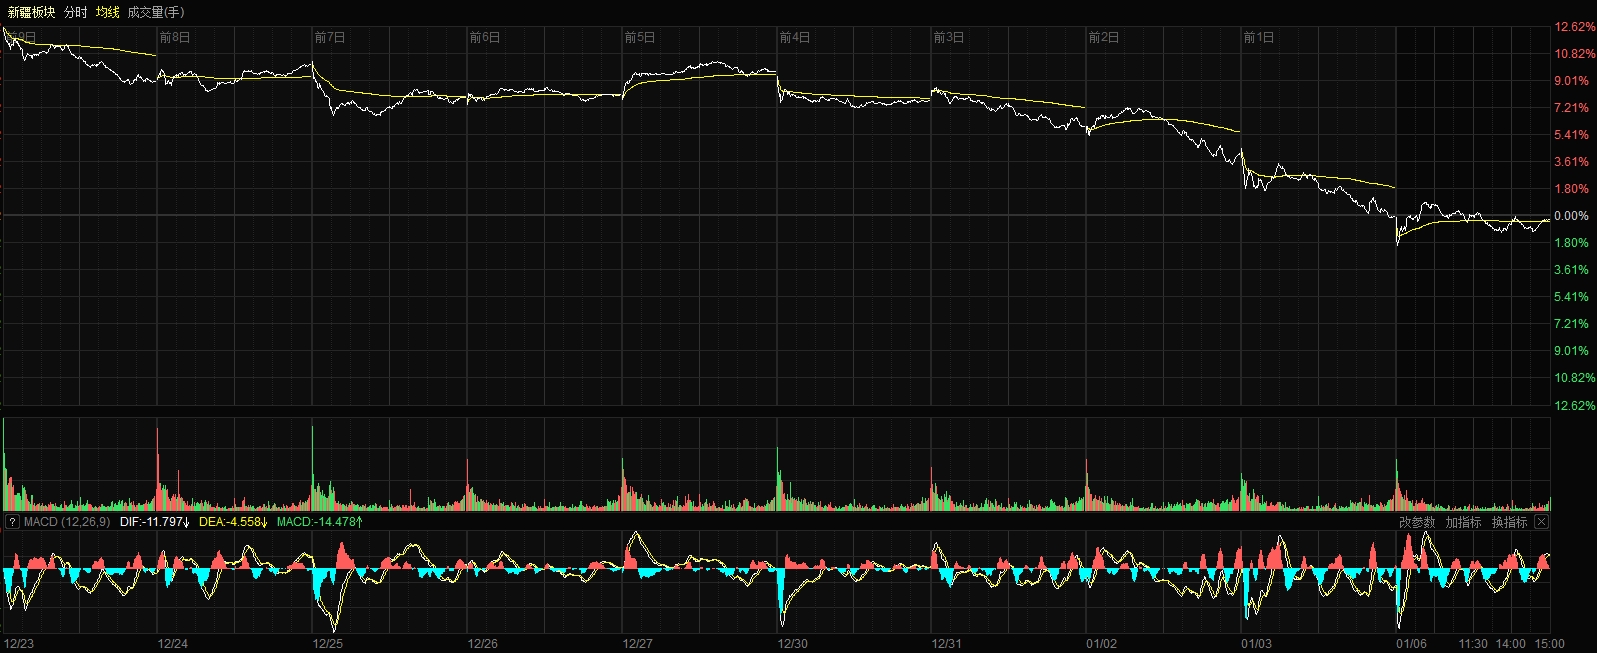The image size is (1597, 653).
Task: Click the red 5.41% axis label
Action: (x=1571, y=134)
